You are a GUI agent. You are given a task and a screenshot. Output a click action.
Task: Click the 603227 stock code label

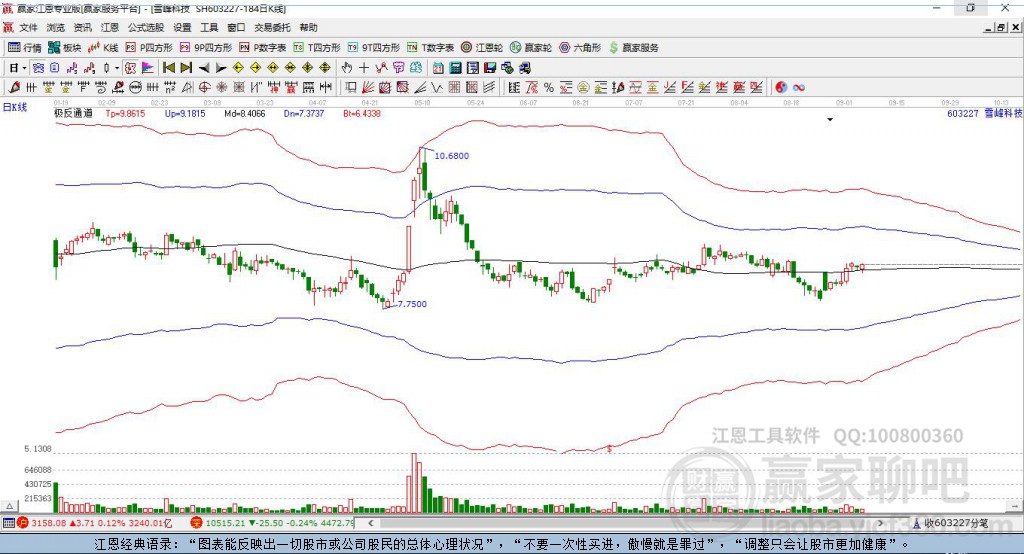pos(963,113)
